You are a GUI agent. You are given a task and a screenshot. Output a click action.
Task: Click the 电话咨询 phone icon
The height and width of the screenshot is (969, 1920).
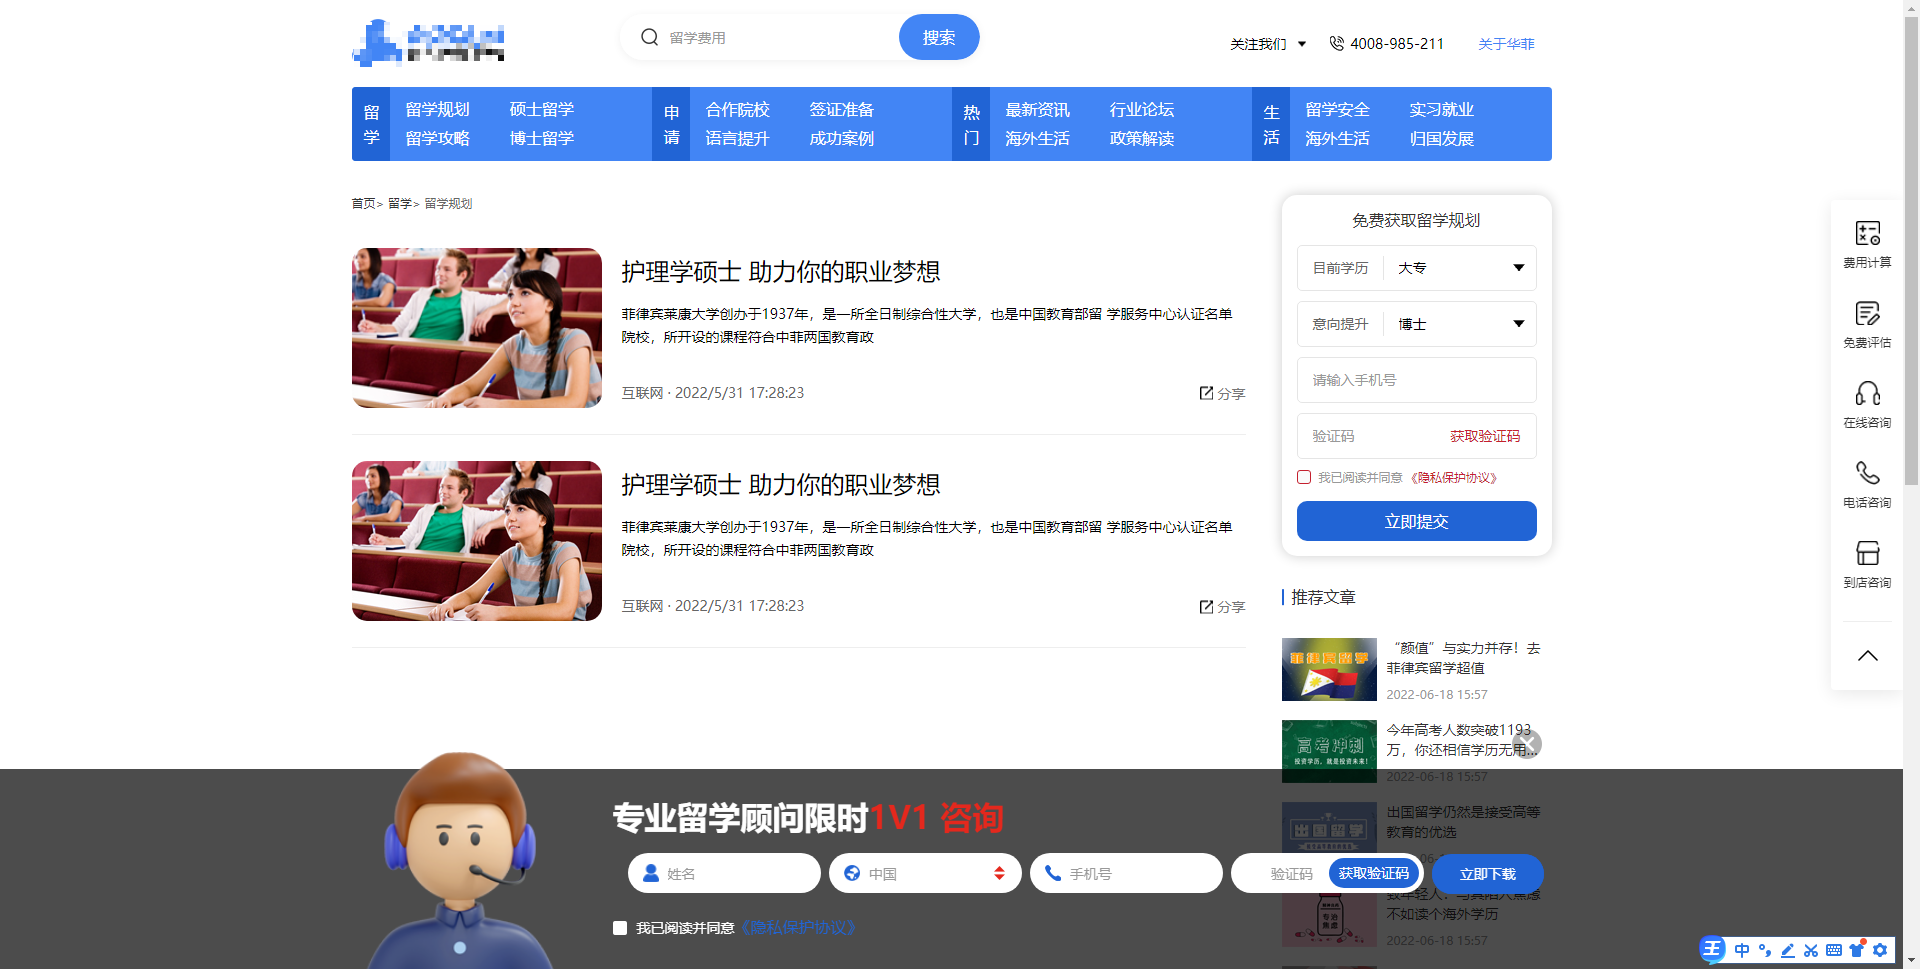pos(1867,473)
